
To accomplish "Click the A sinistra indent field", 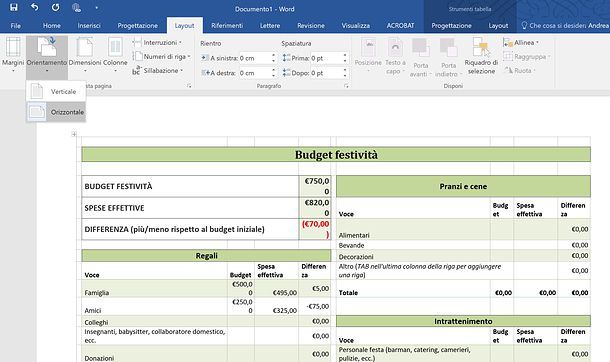I will point(254,58).
